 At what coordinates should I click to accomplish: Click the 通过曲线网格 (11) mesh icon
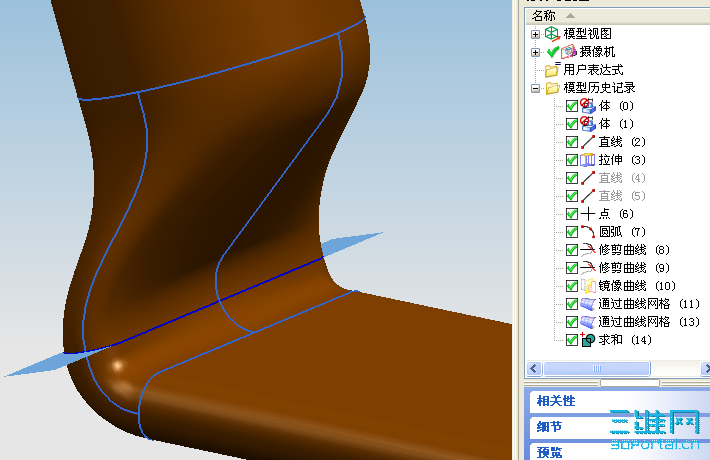[x=588, y=304]
